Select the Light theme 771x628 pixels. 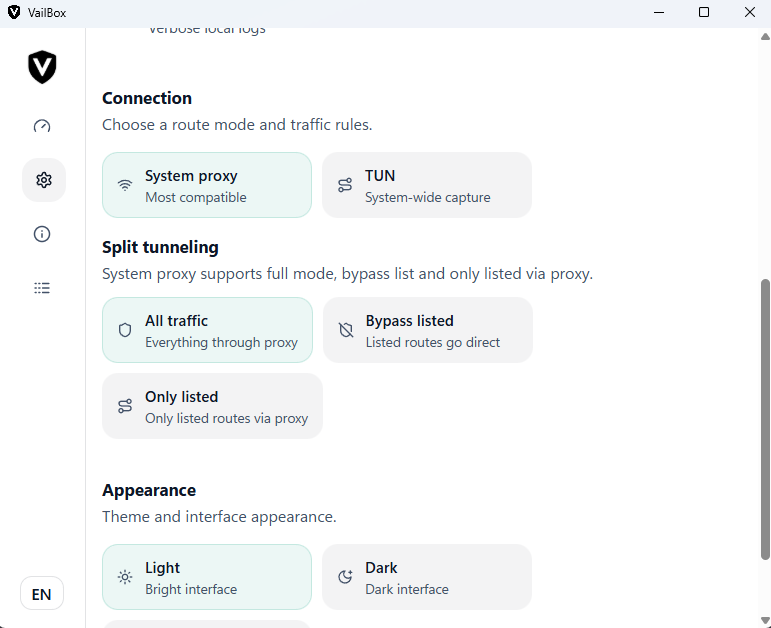point(207,577)
